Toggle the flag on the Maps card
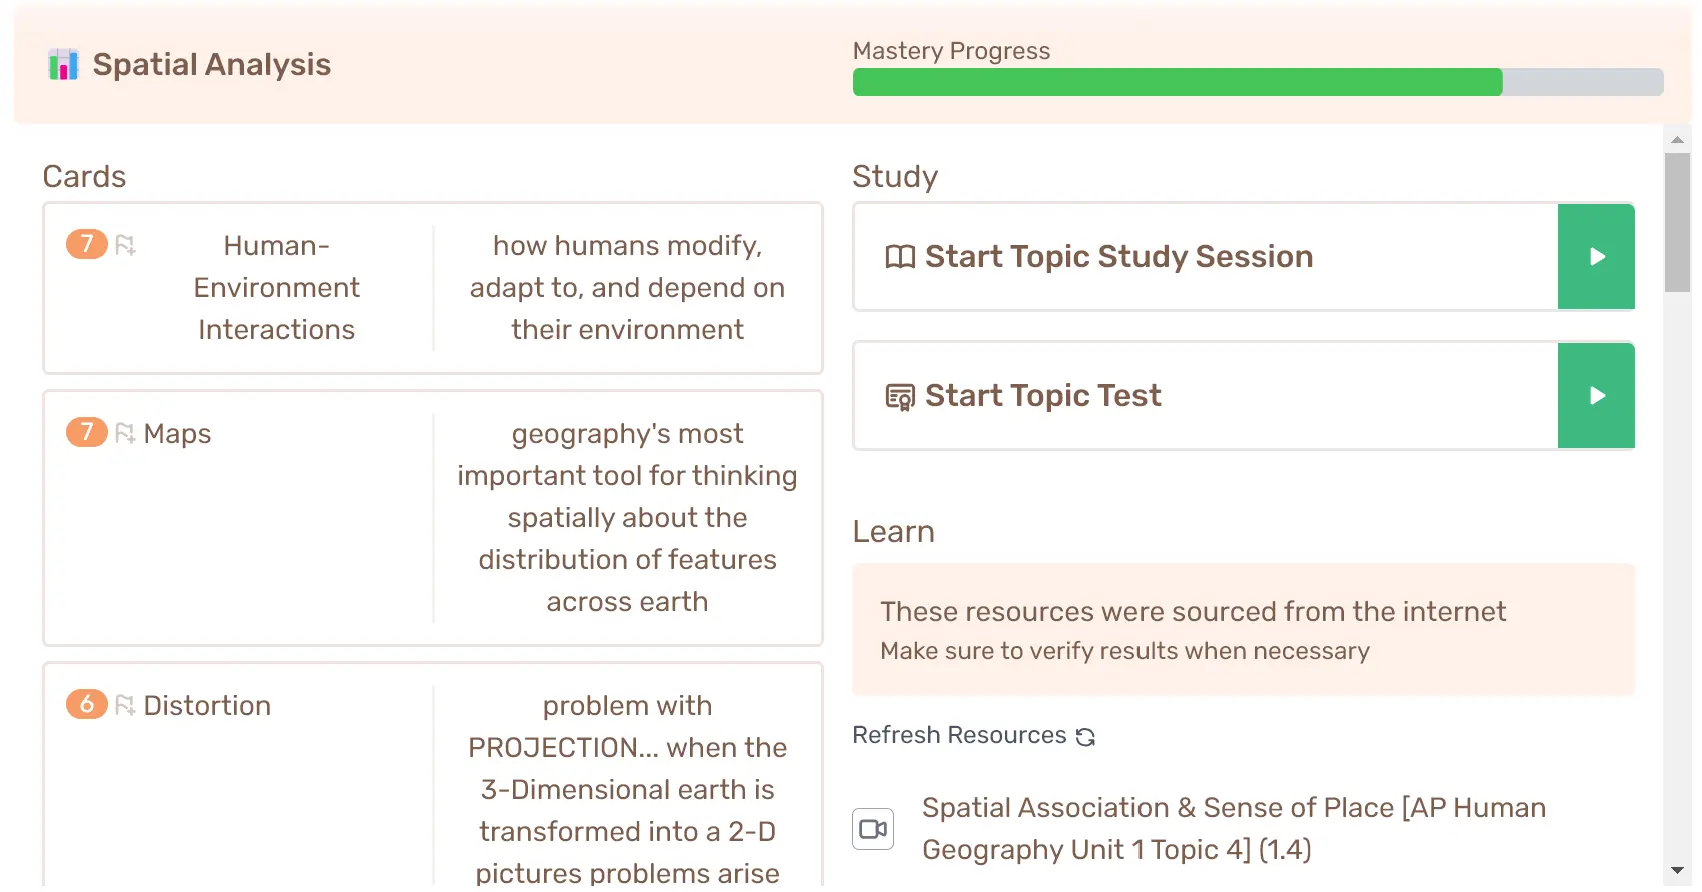 (x=124, y=432)
